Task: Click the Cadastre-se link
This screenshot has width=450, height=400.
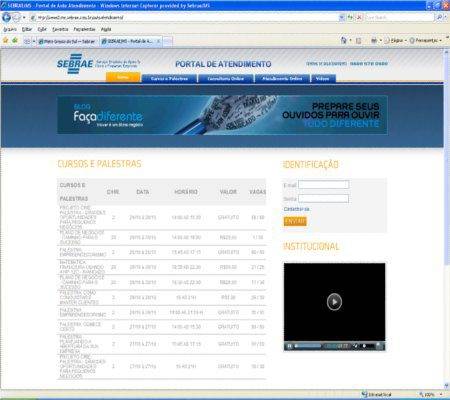Action: point(296,209)
